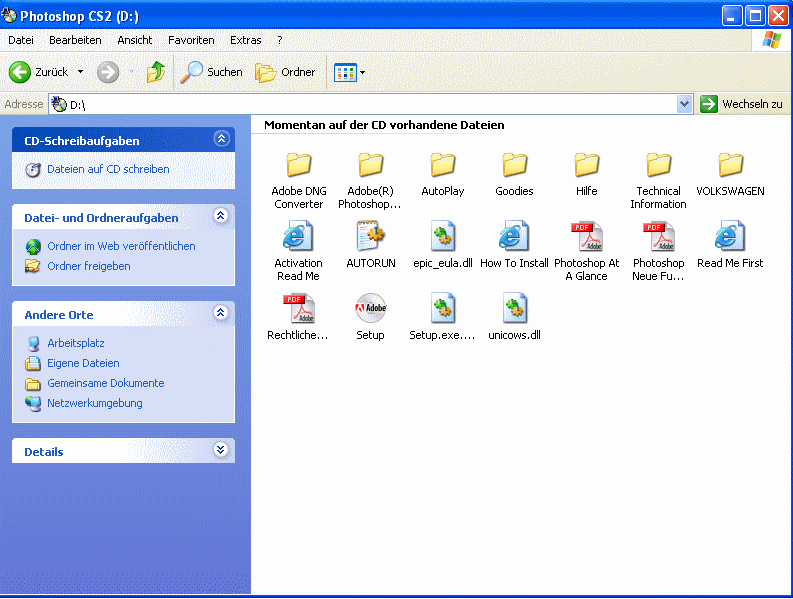Viewport: 793px width, 599px height.
Task: Open the ? help menu
Action: coord(280,40)
